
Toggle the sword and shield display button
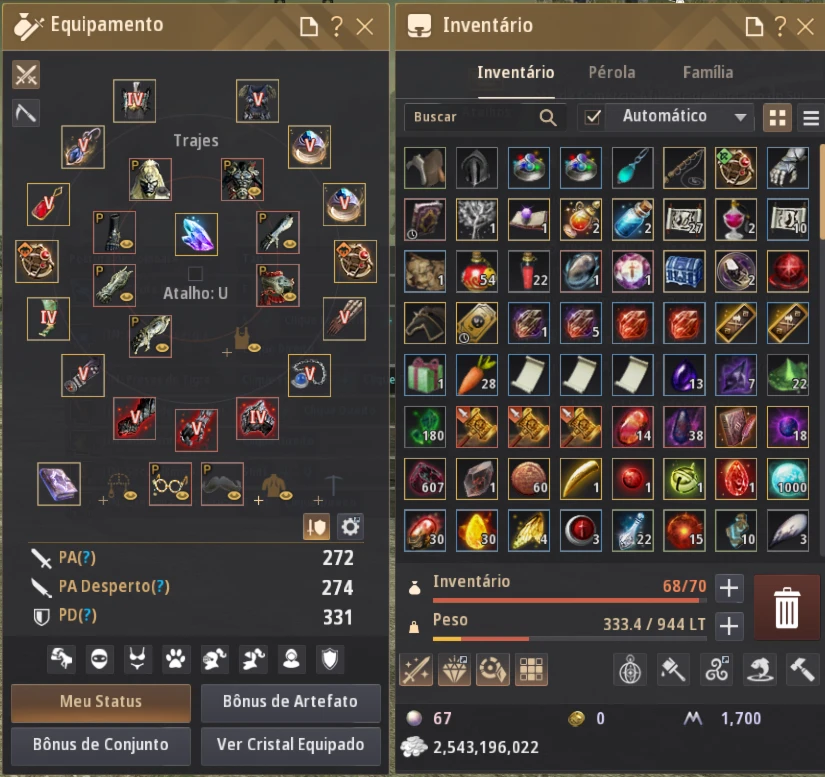[x=317, y=527]
